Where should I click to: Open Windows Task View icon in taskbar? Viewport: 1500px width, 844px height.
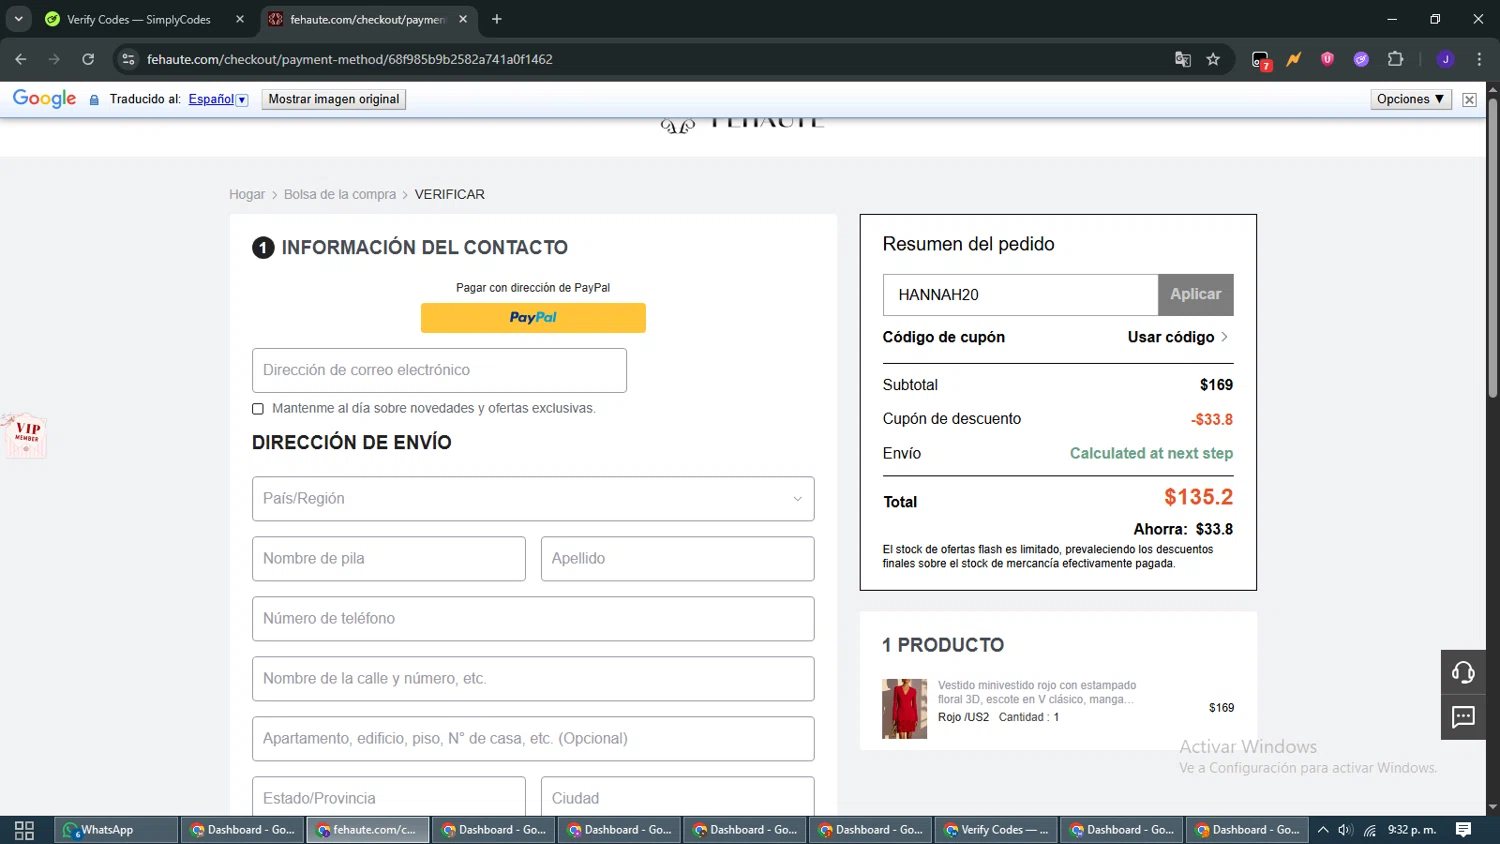pos(25,830)
